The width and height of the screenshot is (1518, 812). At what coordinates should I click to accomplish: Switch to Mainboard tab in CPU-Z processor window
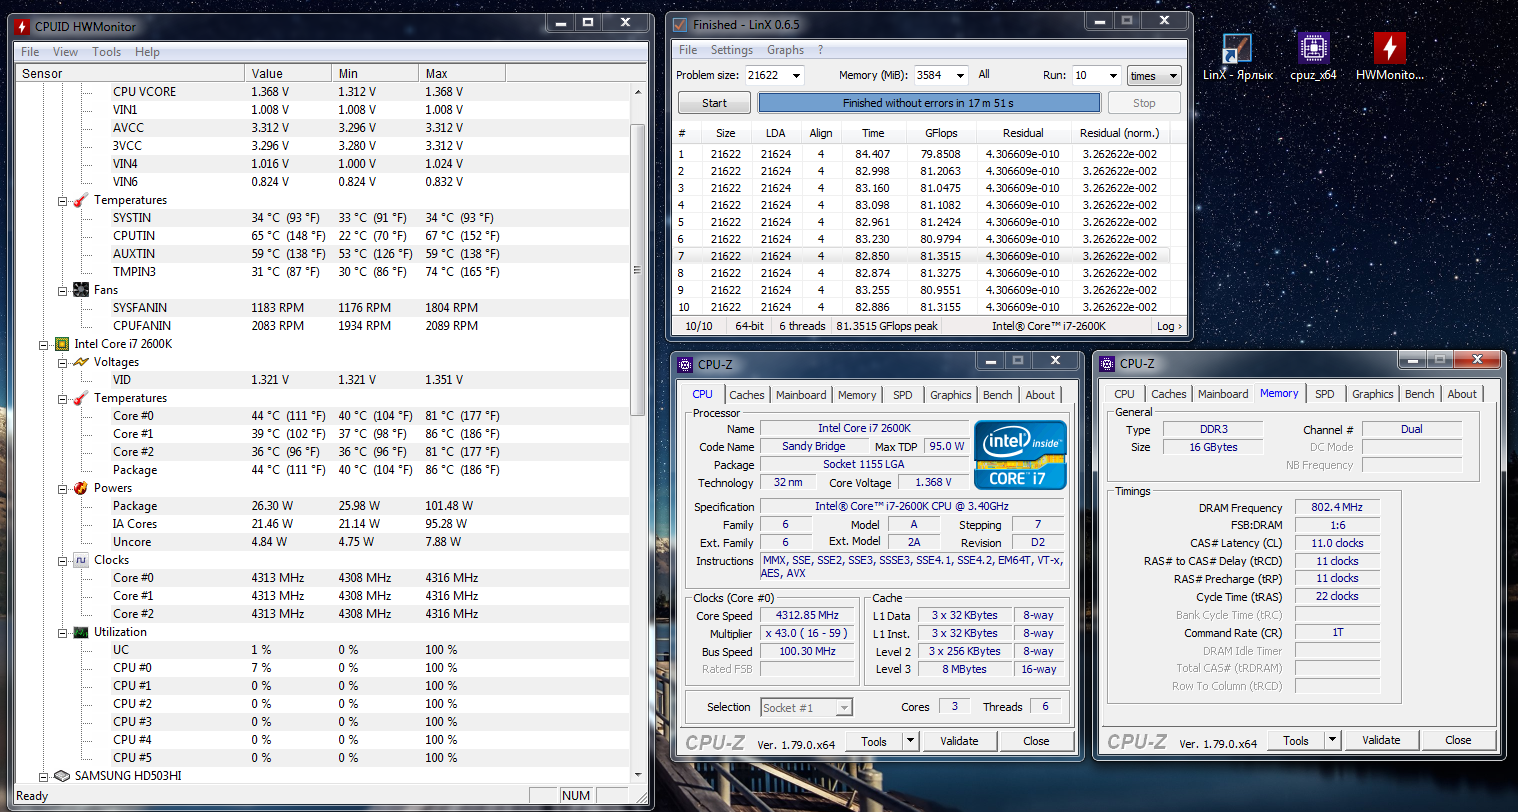[x=801, y=395]
